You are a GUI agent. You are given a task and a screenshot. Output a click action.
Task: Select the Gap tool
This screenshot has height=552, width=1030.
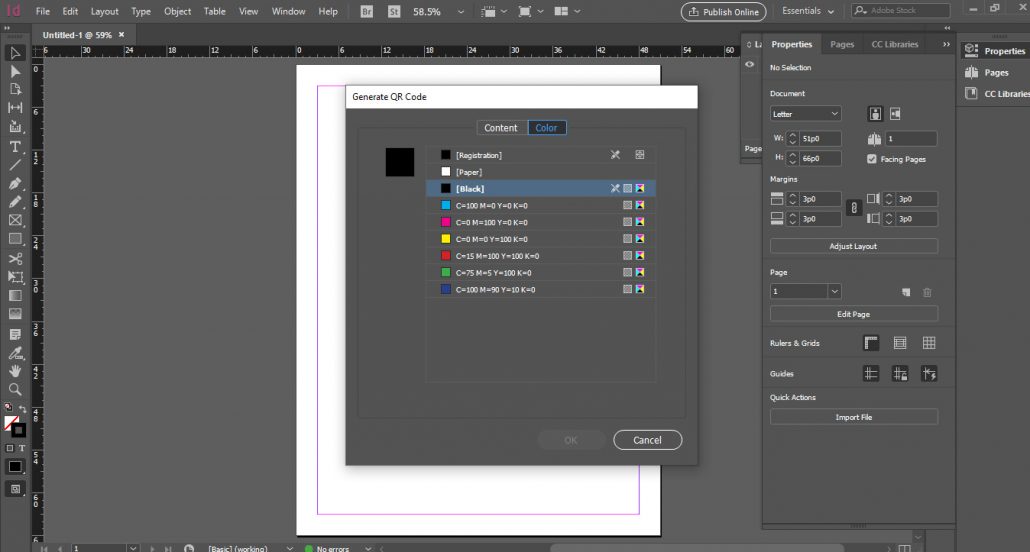coord(15,107)
